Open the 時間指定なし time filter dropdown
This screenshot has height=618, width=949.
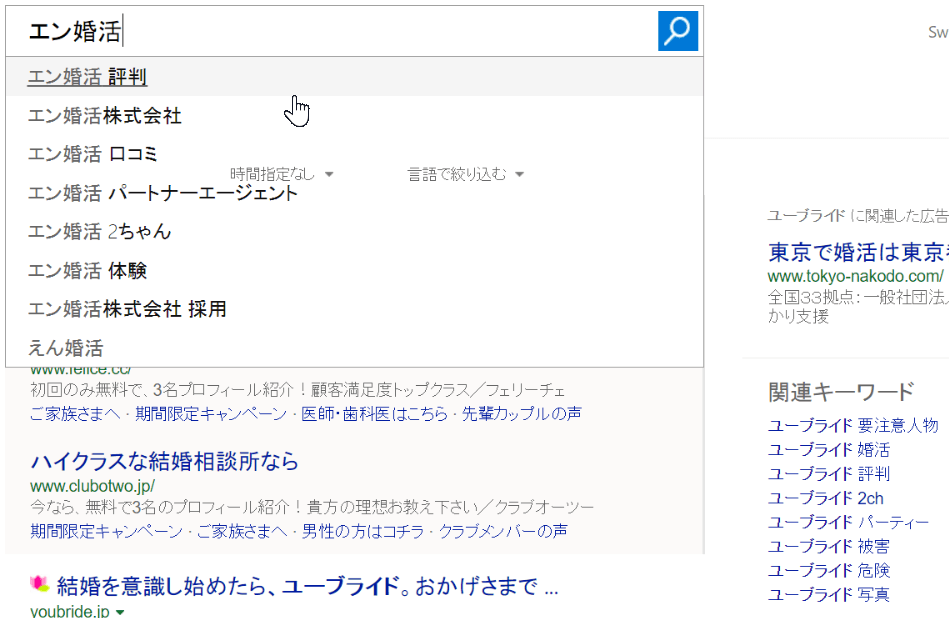(x=281, y=174)
